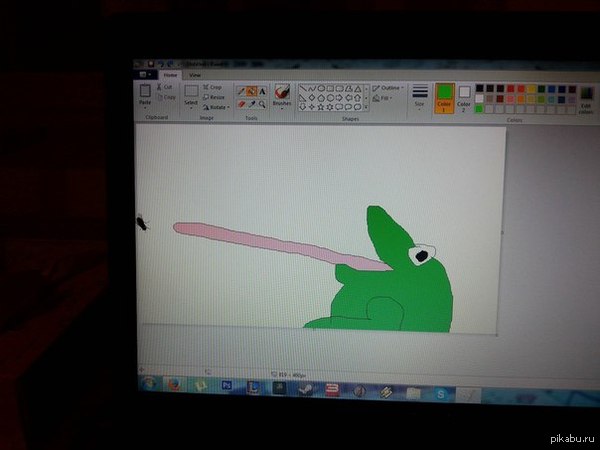The image size is (600, 450).
Task: Pick the Isosceles triangle shape
Action: (x=358, y=89)
